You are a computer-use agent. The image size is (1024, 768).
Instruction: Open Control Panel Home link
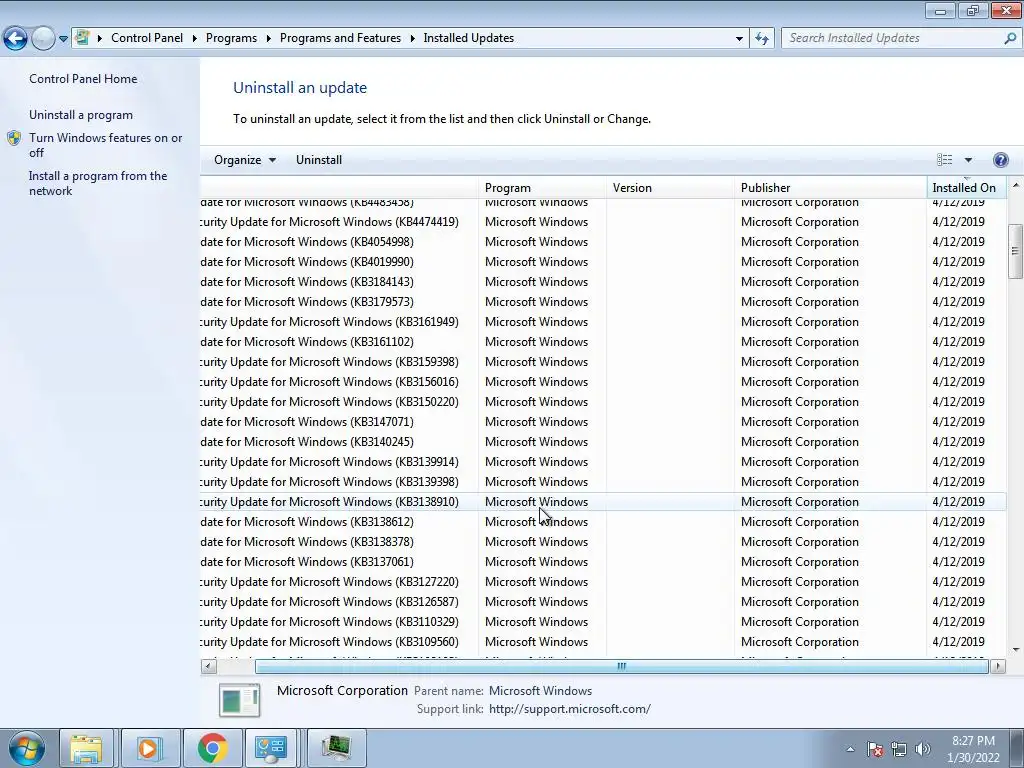[83, 79]
